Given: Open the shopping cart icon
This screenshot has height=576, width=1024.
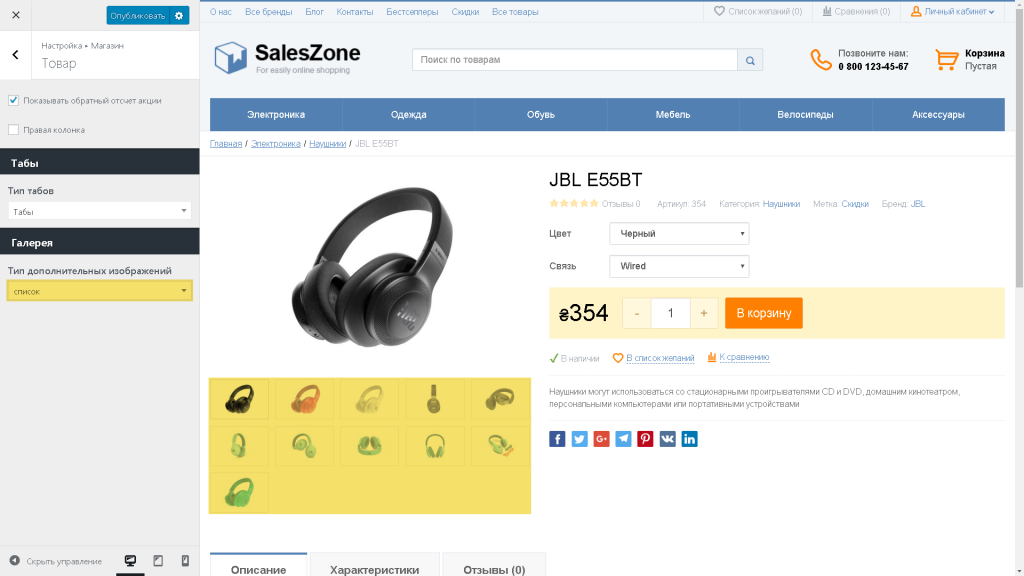Looking at the screenshot, I should 946,59.
